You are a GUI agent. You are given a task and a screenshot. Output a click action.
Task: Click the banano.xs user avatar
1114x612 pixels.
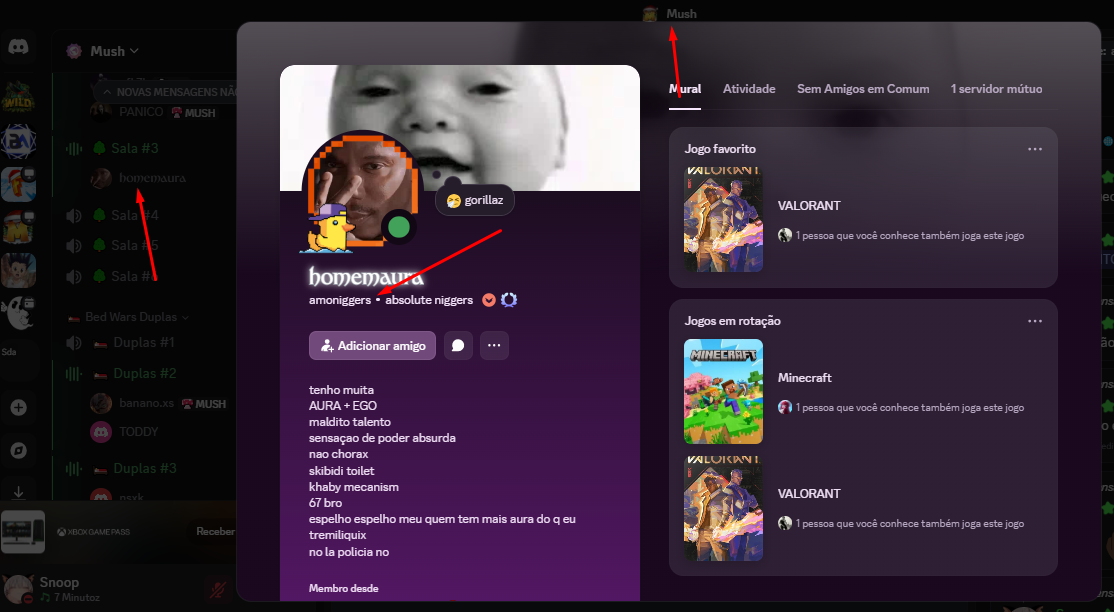[x=101, y=403]
